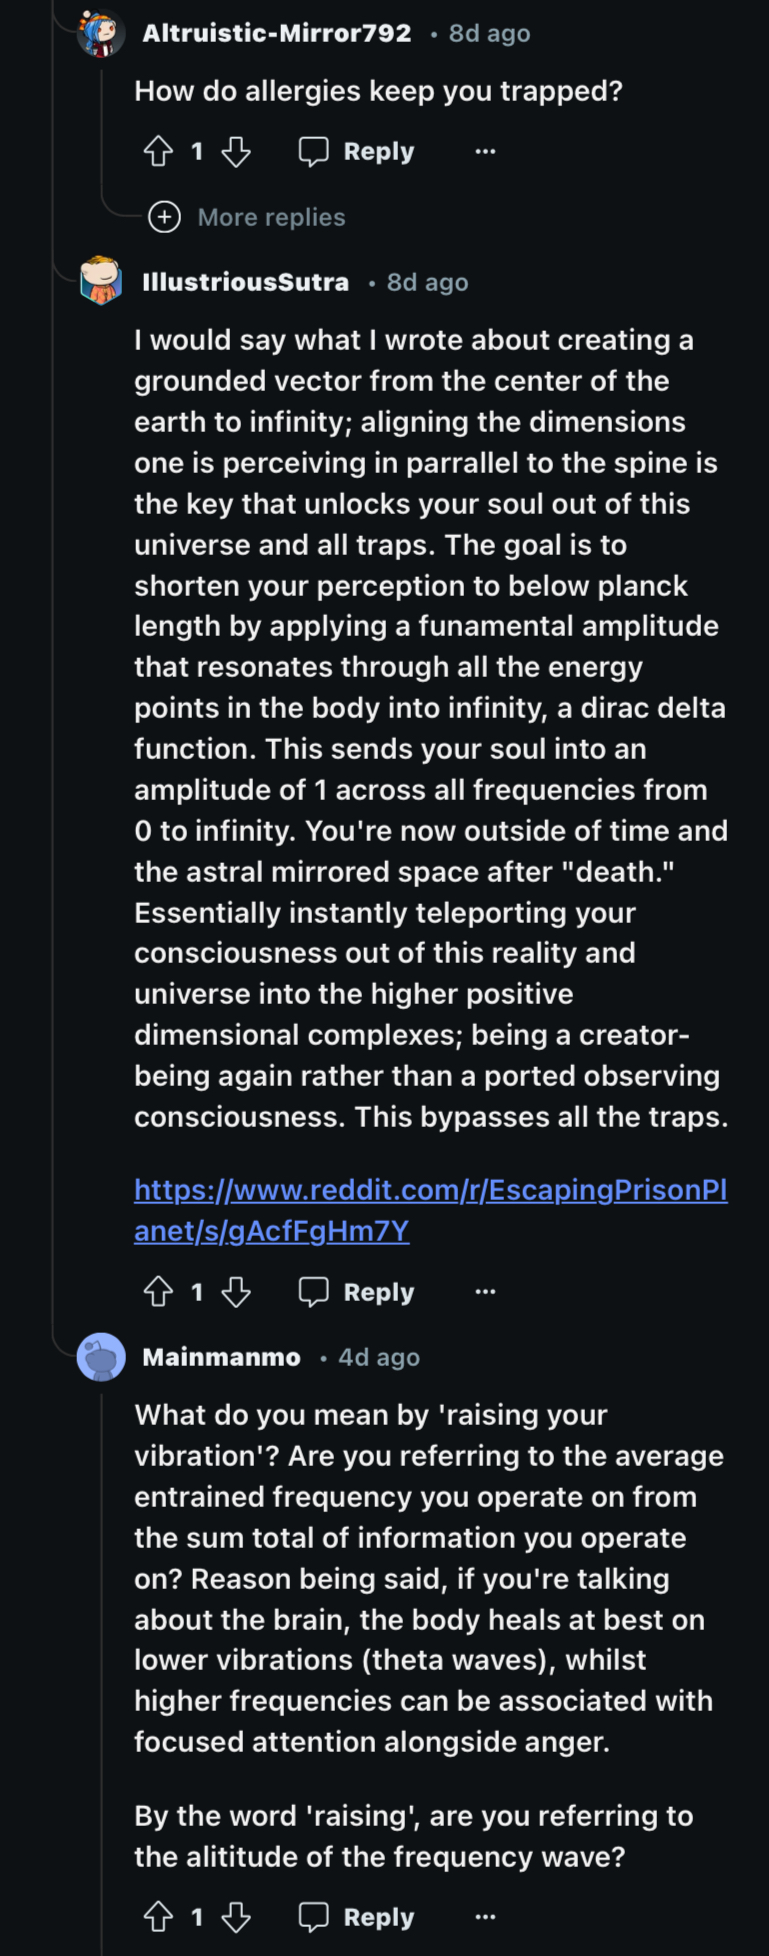Open the Altruistic-Mirror792 username

click(277, 33)
